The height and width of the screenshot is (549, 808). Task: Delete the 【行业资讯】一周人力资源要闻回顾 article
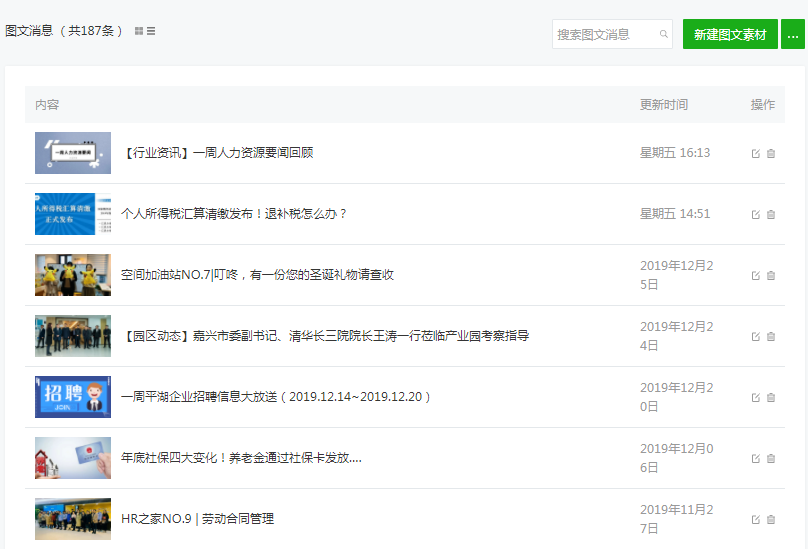click(x=771, y=153)
